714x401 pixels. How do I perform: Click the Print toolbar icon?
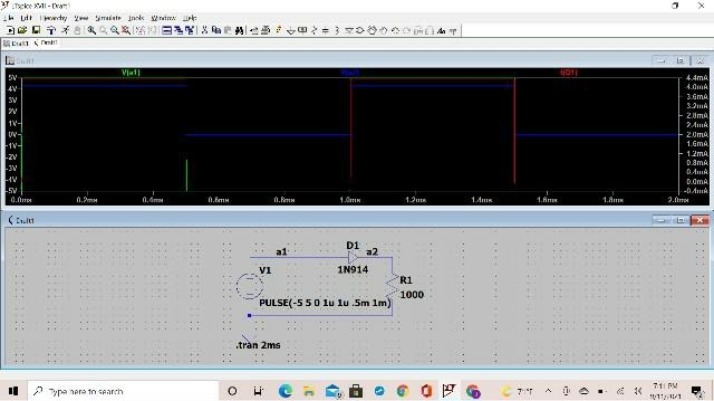point(265,30)
